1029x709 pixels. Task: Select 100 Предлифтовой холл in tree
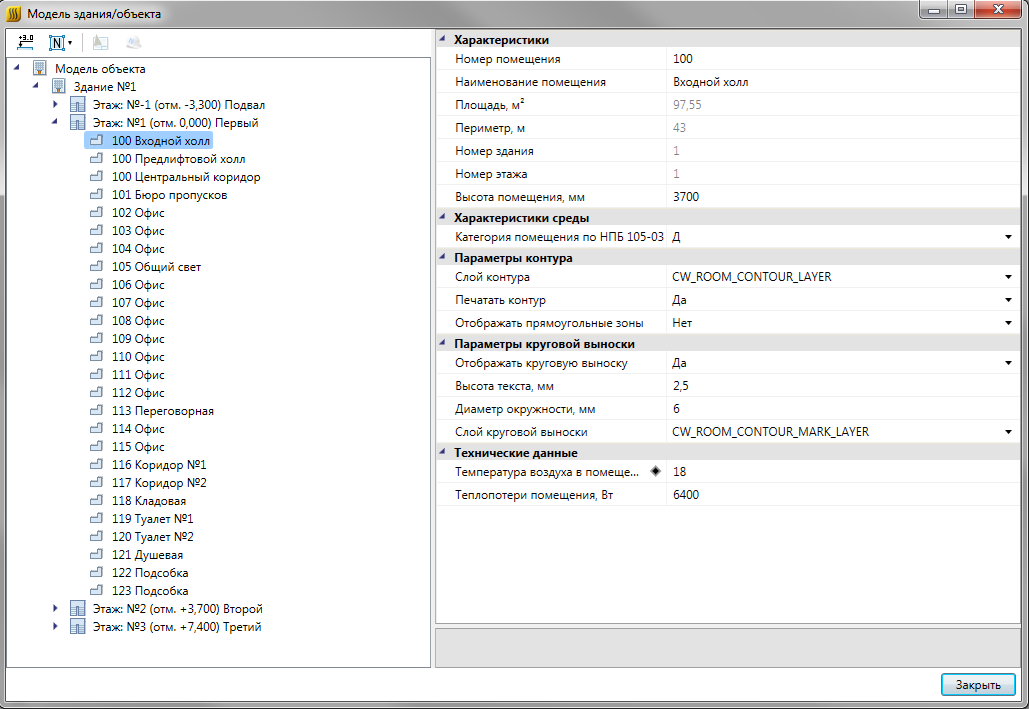(178, 158)
